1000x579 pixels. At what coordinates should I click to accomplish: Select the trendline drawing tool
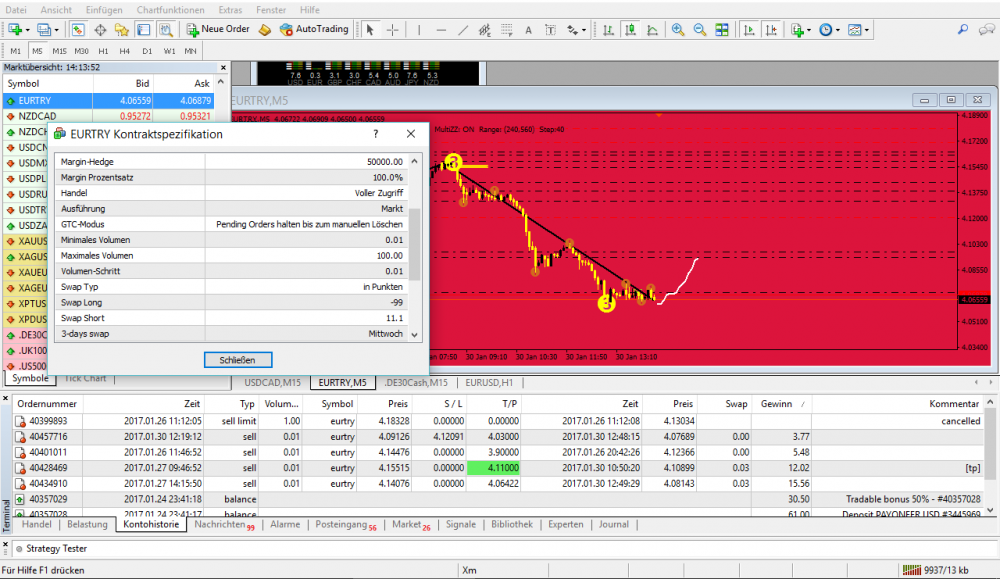tap(465, 30)
